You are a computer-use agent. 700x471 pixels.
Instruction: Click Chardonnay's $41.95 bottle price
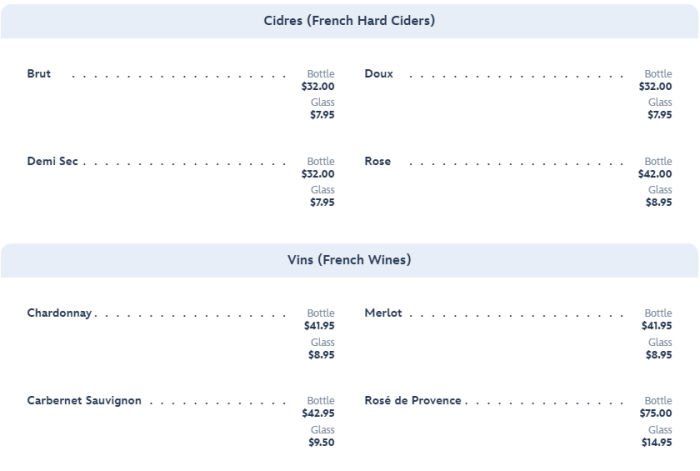click(319, 325)
